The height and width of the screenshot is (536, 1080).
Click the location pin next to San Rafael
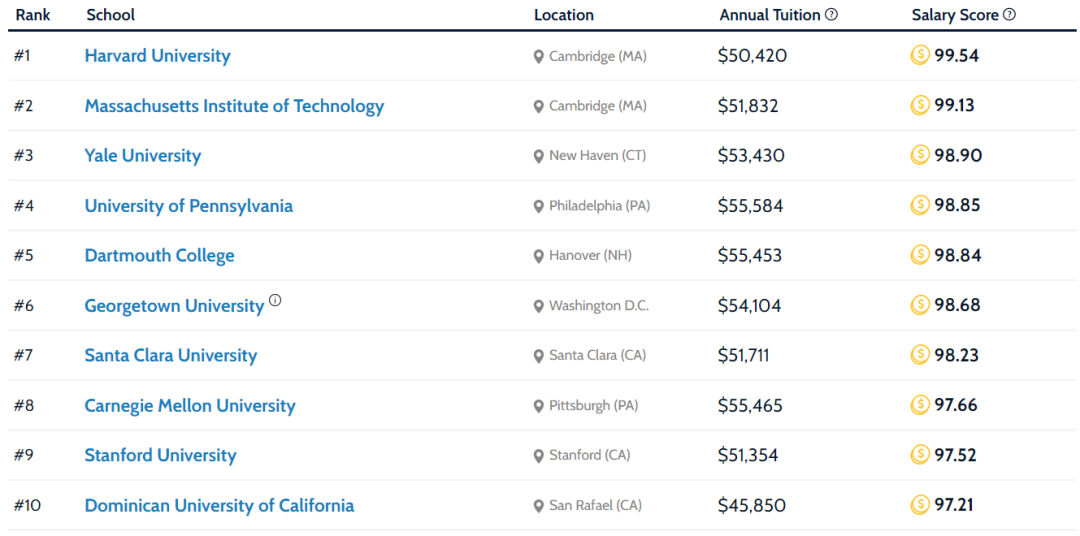point(539,507)
